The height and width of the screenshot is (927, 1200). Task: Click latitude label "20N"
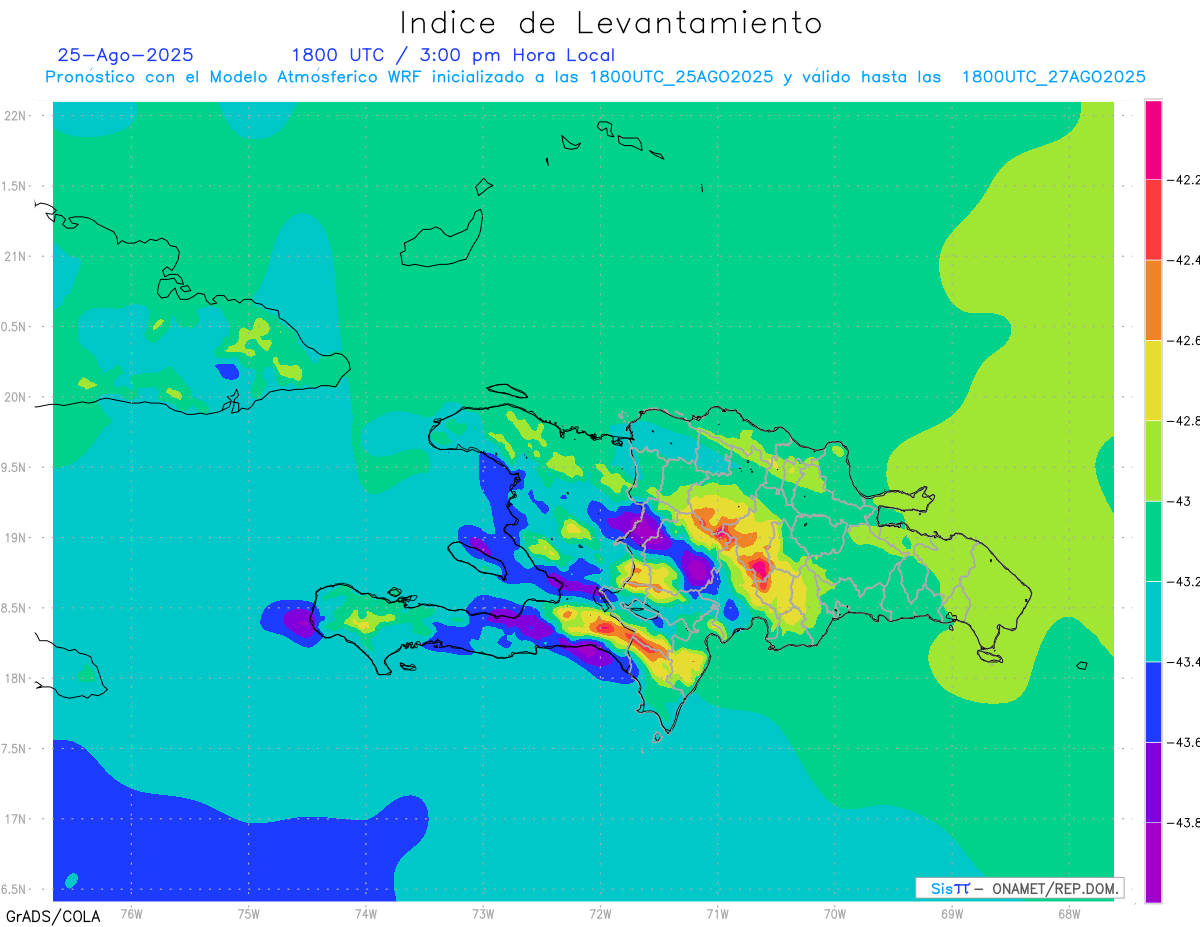tap(14, 397)
